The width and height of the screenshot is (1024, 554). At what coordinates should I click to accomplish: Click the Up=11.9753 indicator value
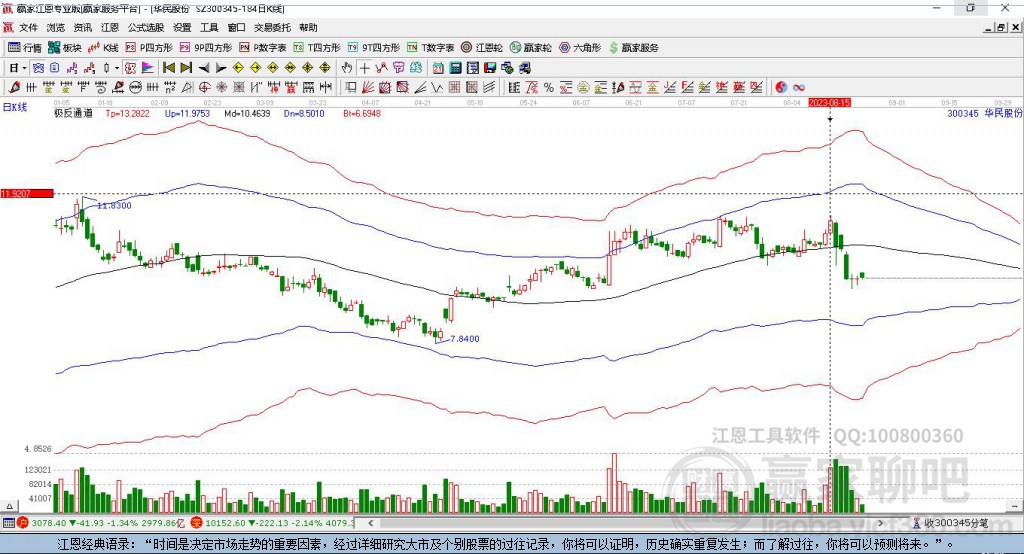tap(187, 113)
